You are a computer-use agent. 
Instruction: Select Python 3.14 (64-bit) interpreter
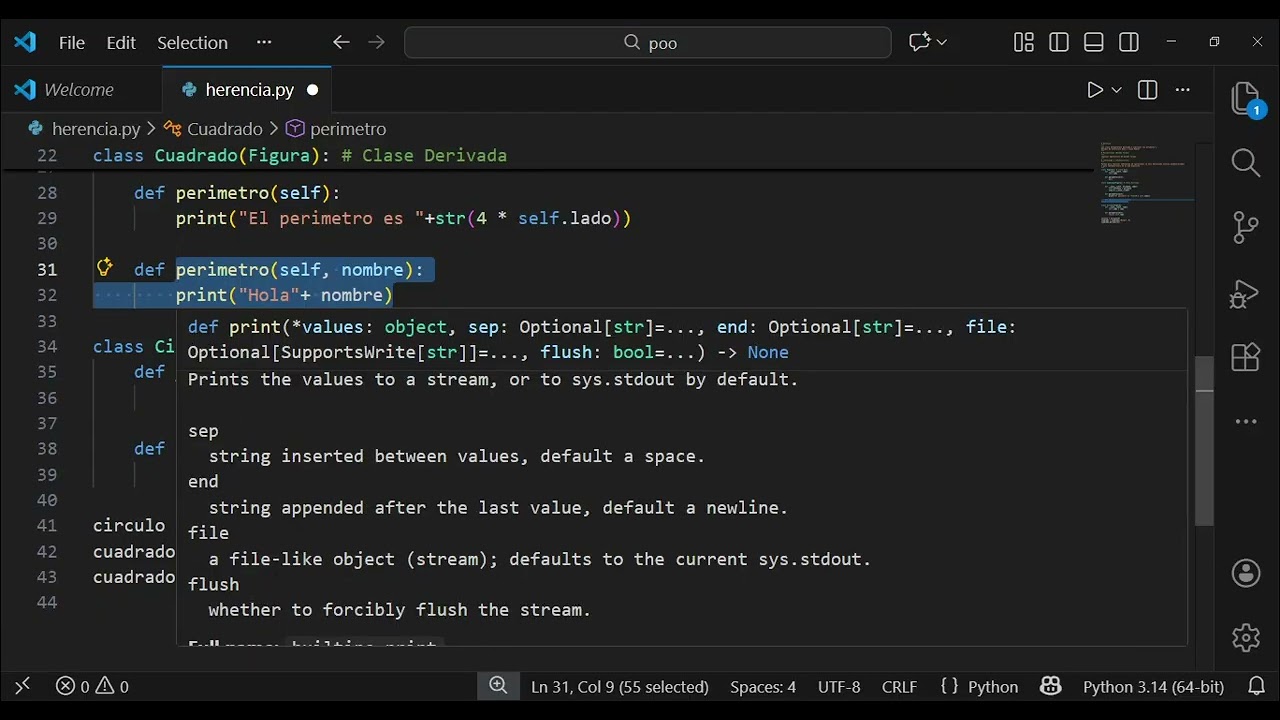1153,686
